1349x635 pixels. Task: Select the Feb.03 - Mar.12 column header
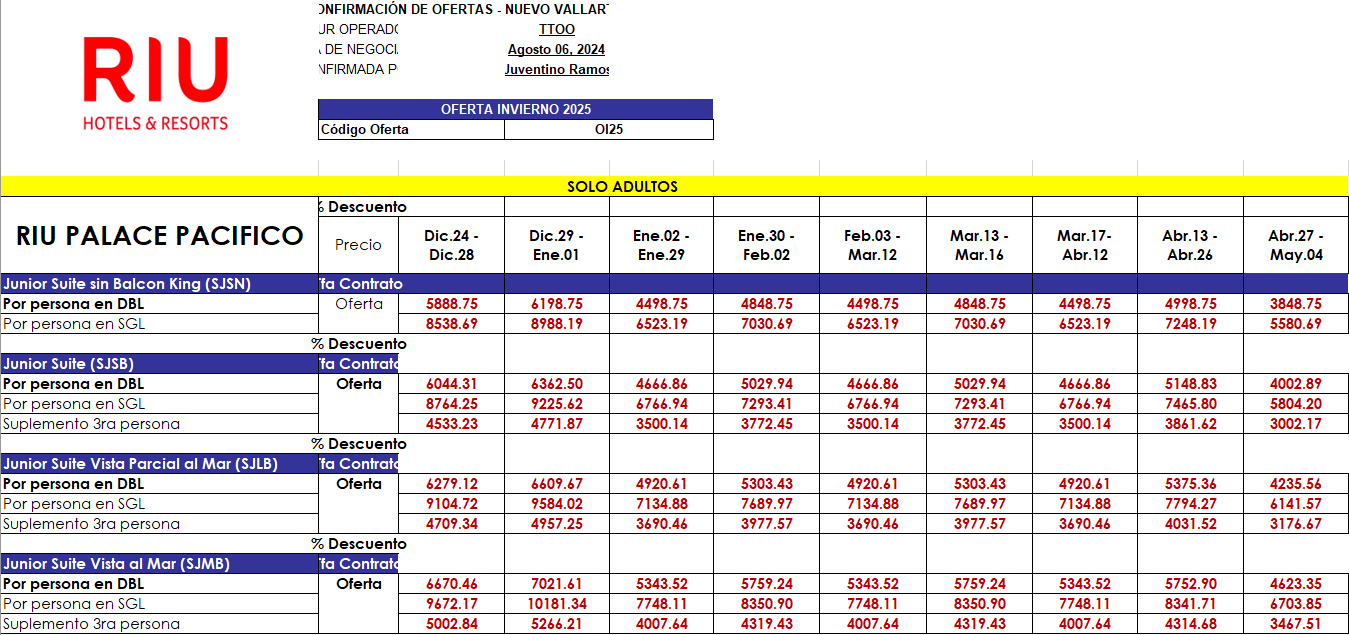pos(872,245)
